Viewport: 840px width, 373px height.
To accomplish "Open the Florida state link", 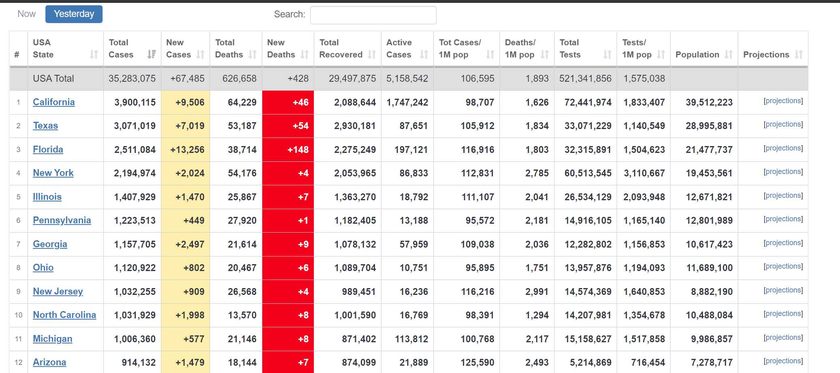I will tap(48, 150).
